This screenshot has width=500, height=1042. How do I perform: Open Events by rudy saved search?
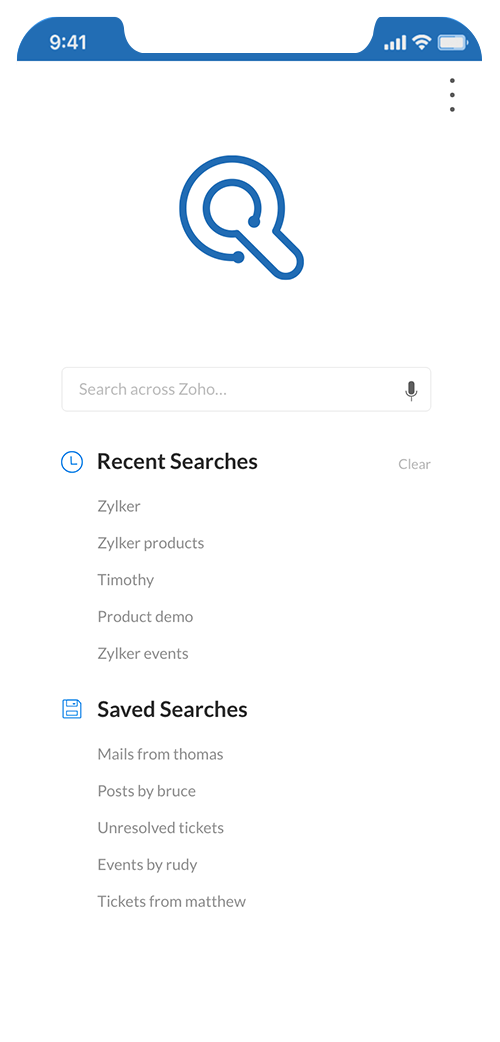pos(148,865)
